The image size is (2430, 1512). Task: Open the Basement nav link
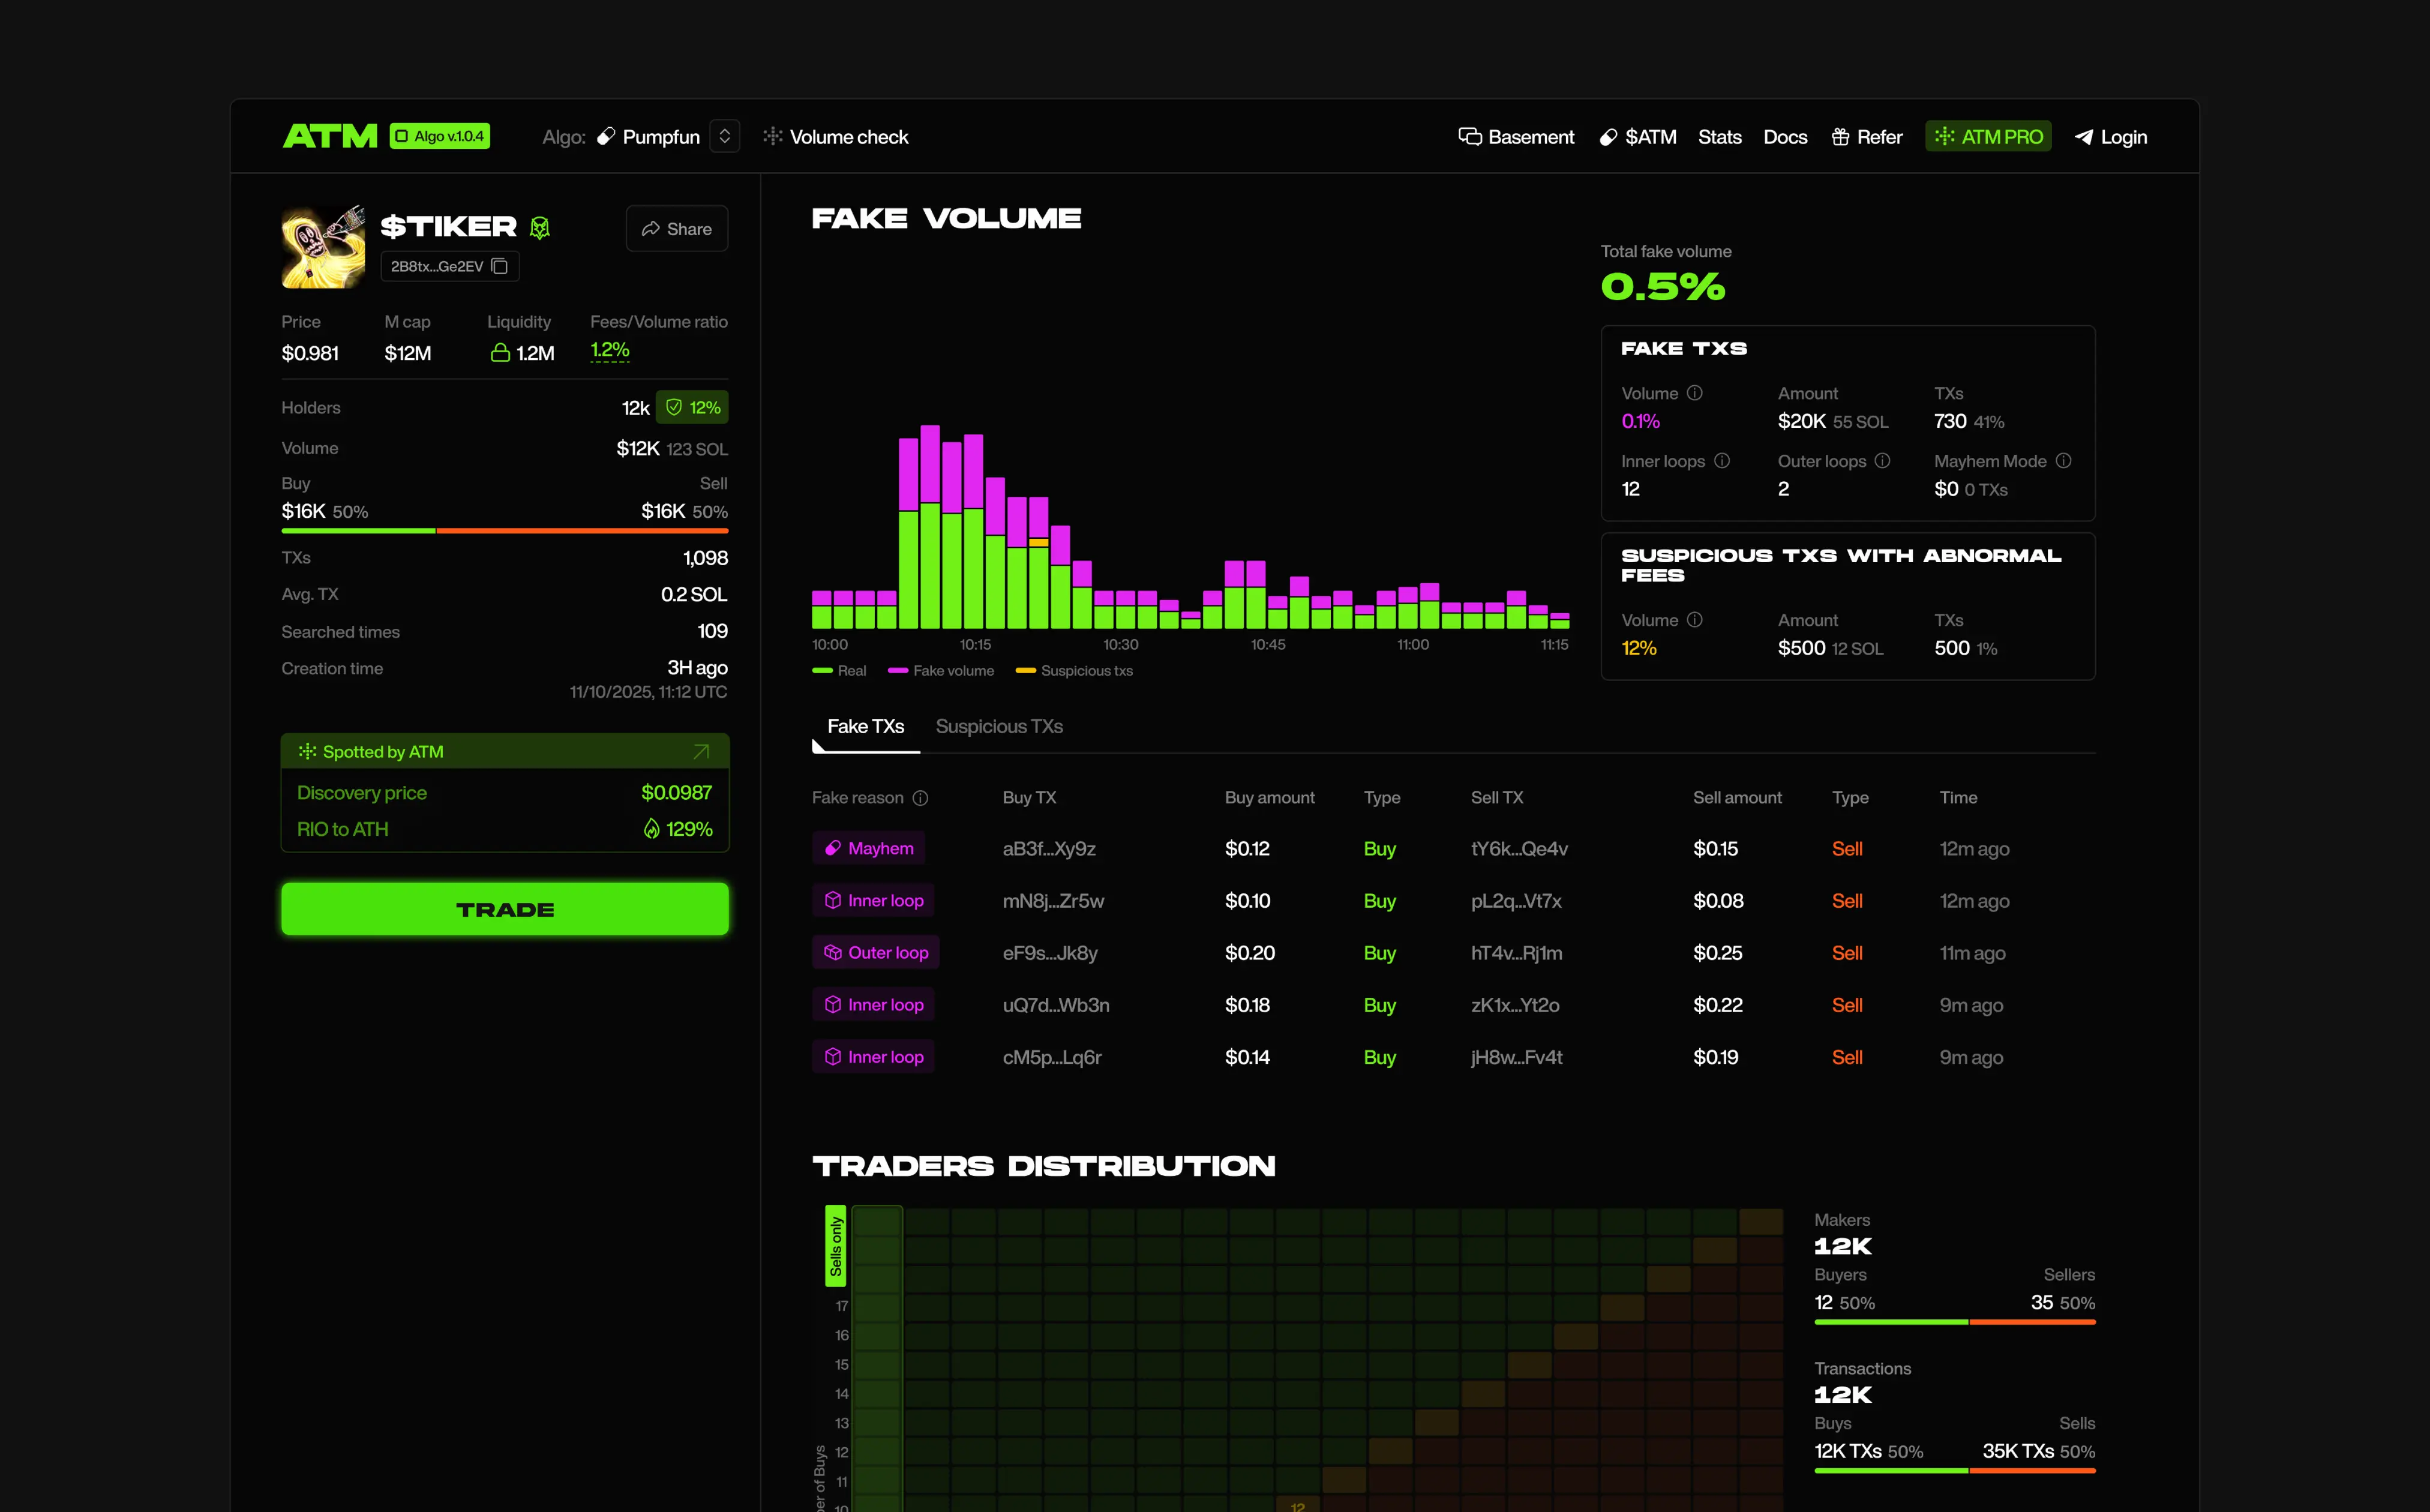pos(1516,137)
